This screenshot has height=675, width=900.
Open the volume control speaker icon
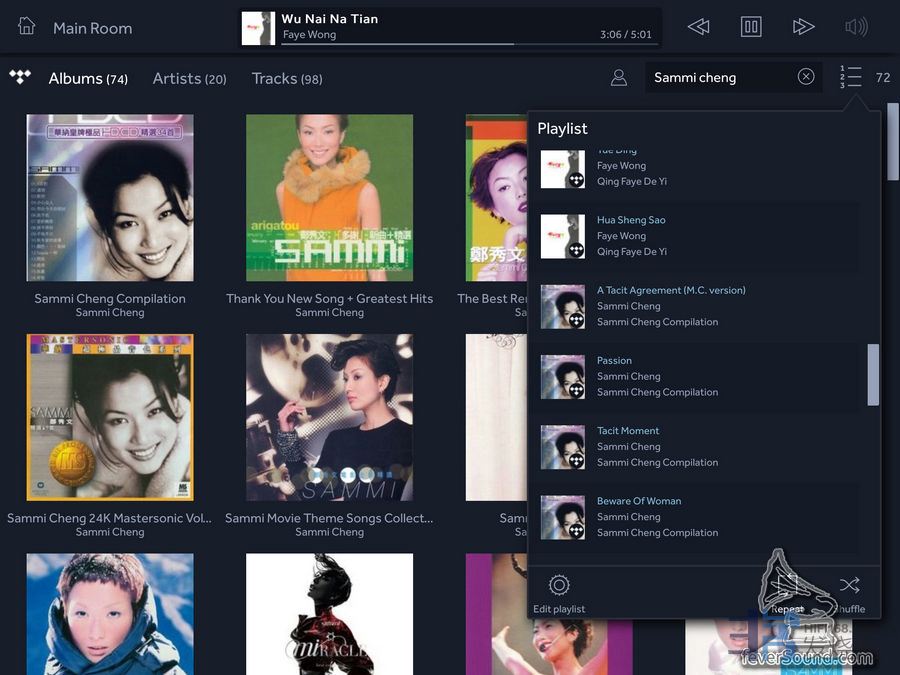856,27
